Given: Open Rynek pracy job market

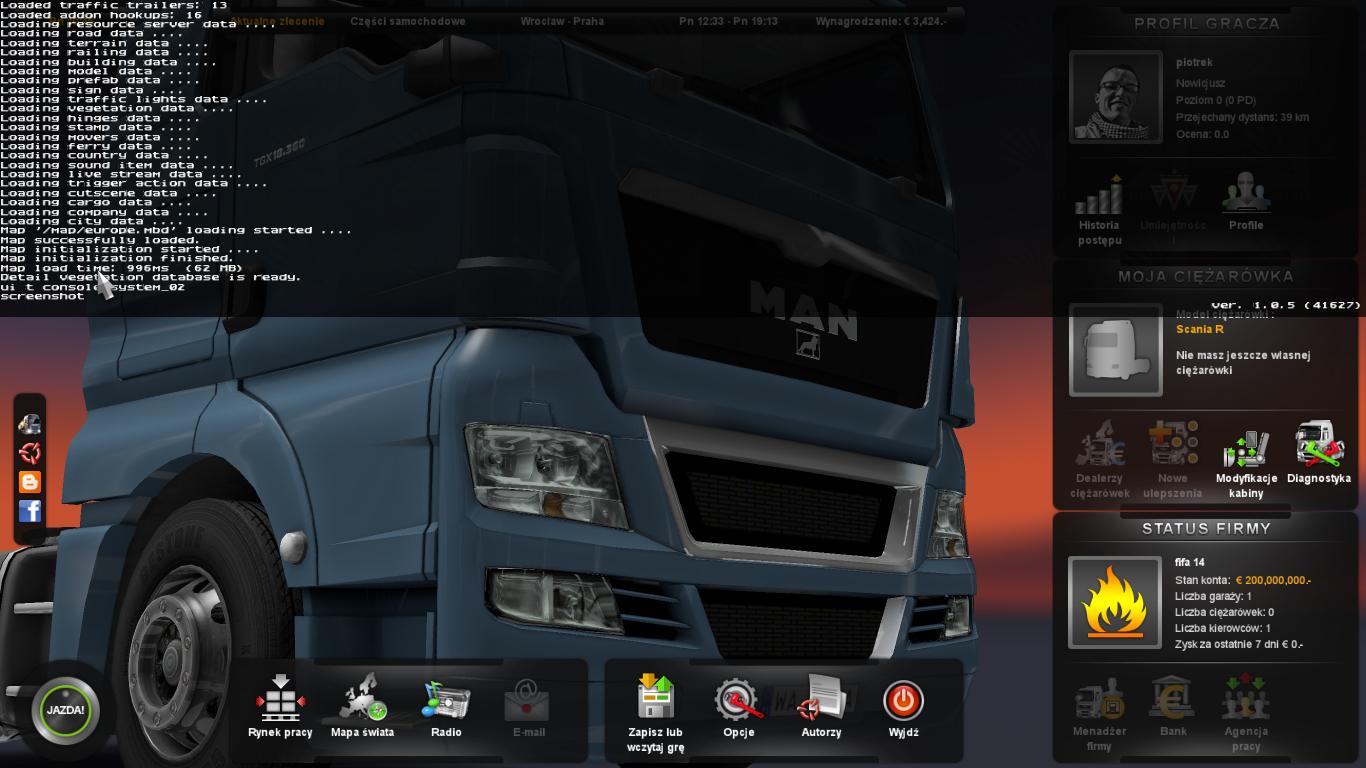Looking at the screenshot, I should (280, 699).
